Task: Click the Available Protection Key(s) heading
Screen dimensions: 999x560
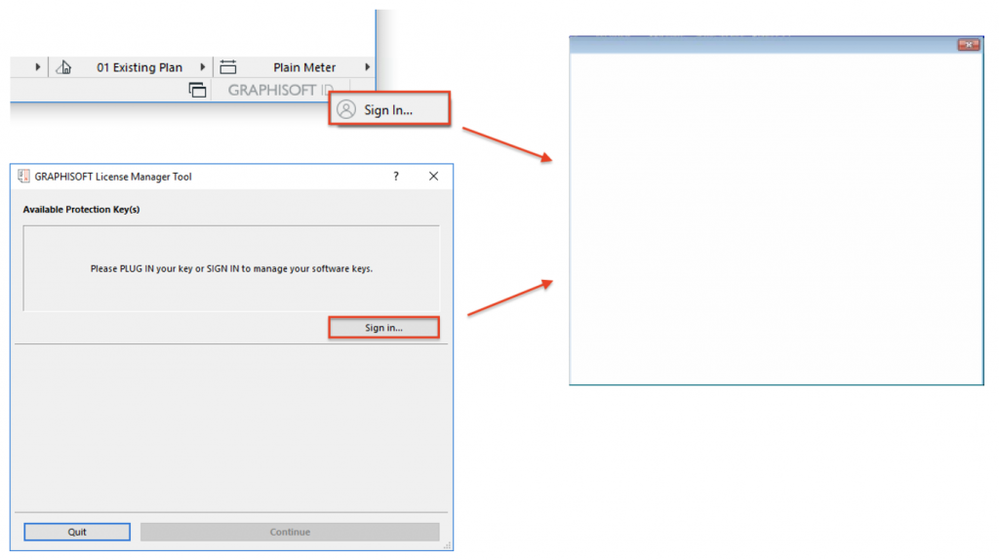Action: pos(82,209)
